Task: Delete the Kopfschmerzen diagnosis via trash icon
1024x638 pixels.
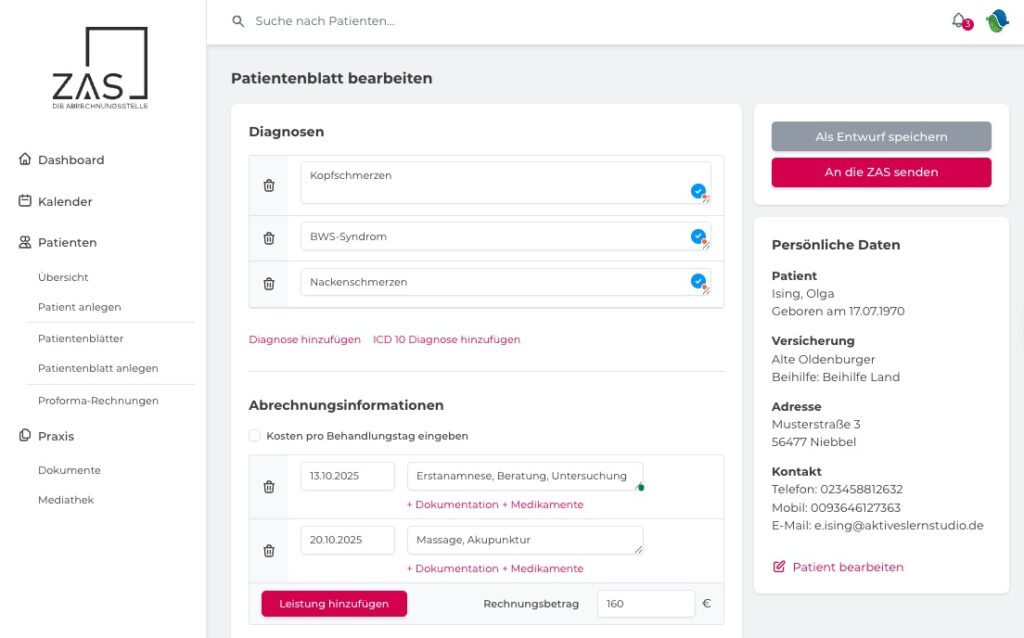Action: tap(268, 184)
